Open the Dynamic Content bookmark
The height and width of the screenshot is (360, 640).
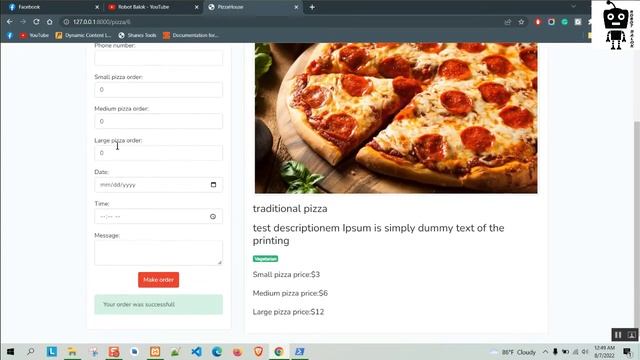pos(83,36)
